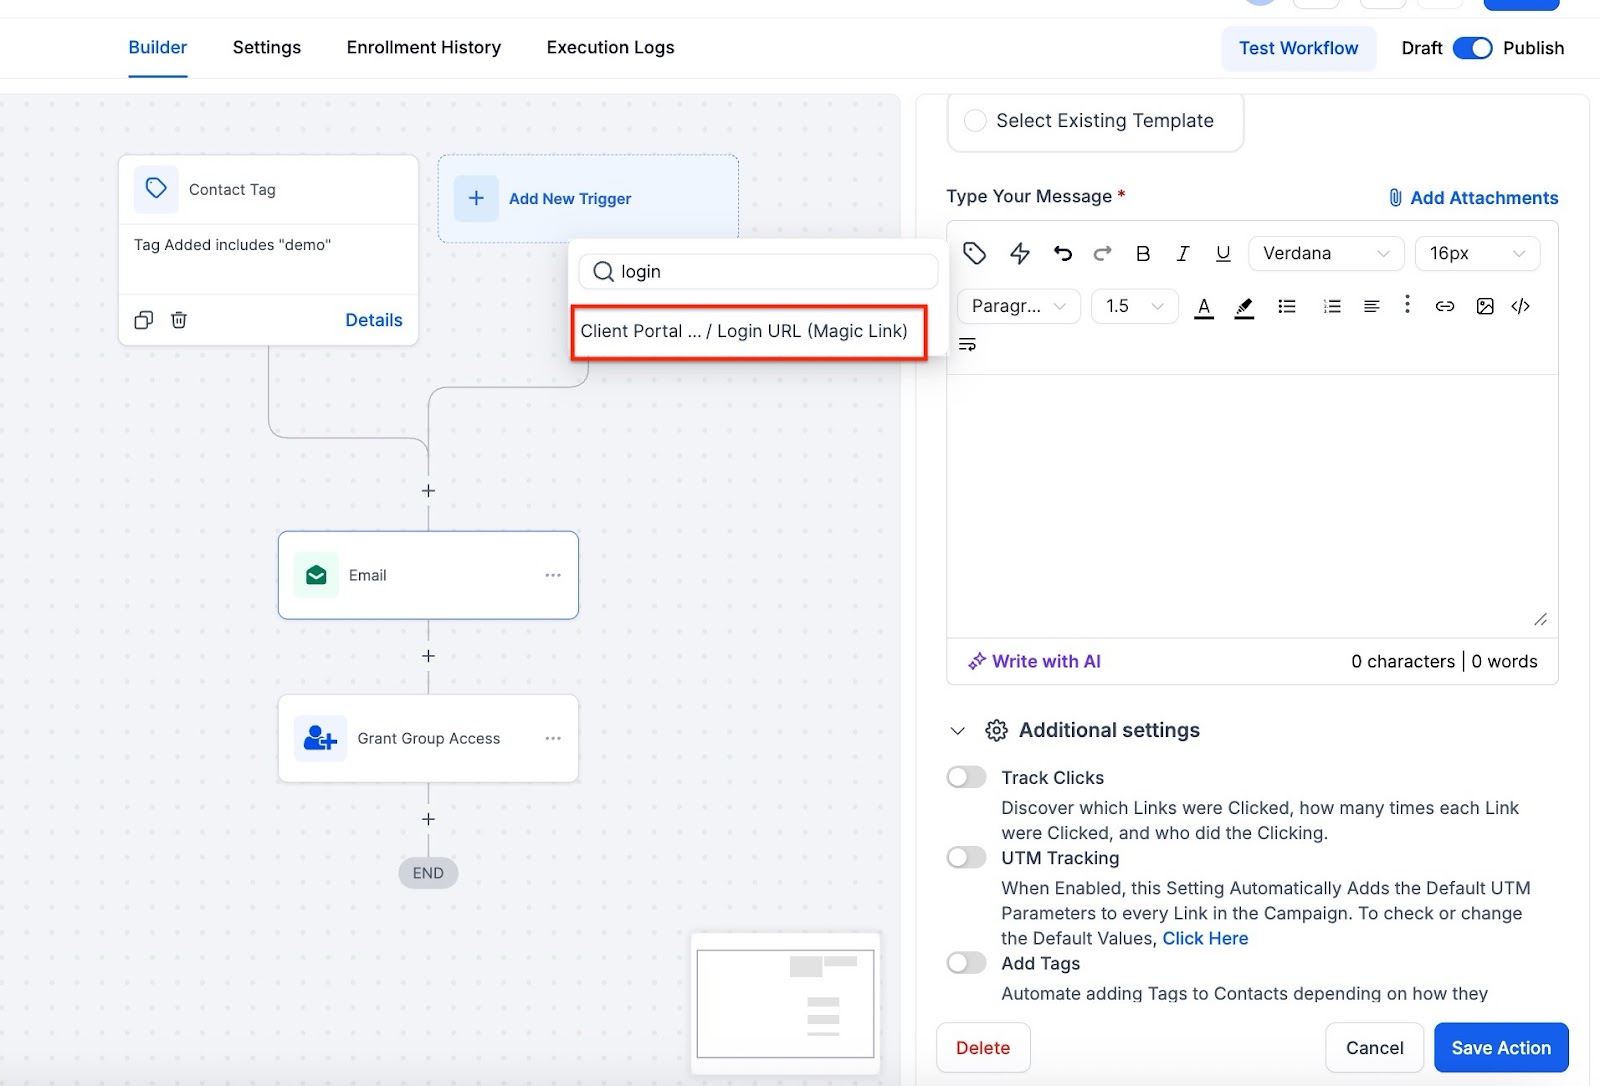Duplicate the Contact Tag trigger

pos(144,320)
